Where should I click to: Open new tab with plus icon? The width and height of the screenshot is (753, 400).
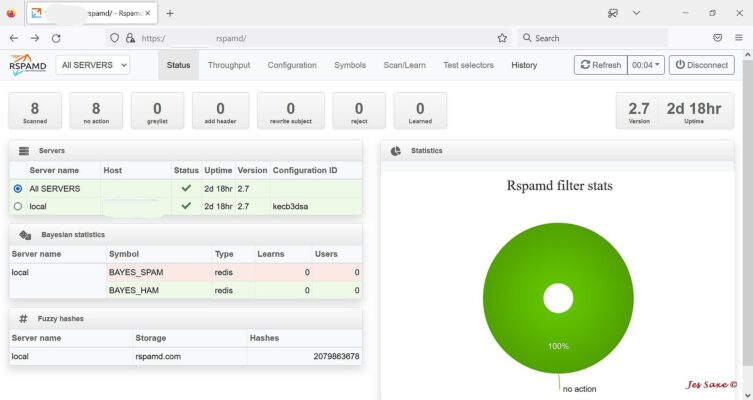tap(170, 13)
